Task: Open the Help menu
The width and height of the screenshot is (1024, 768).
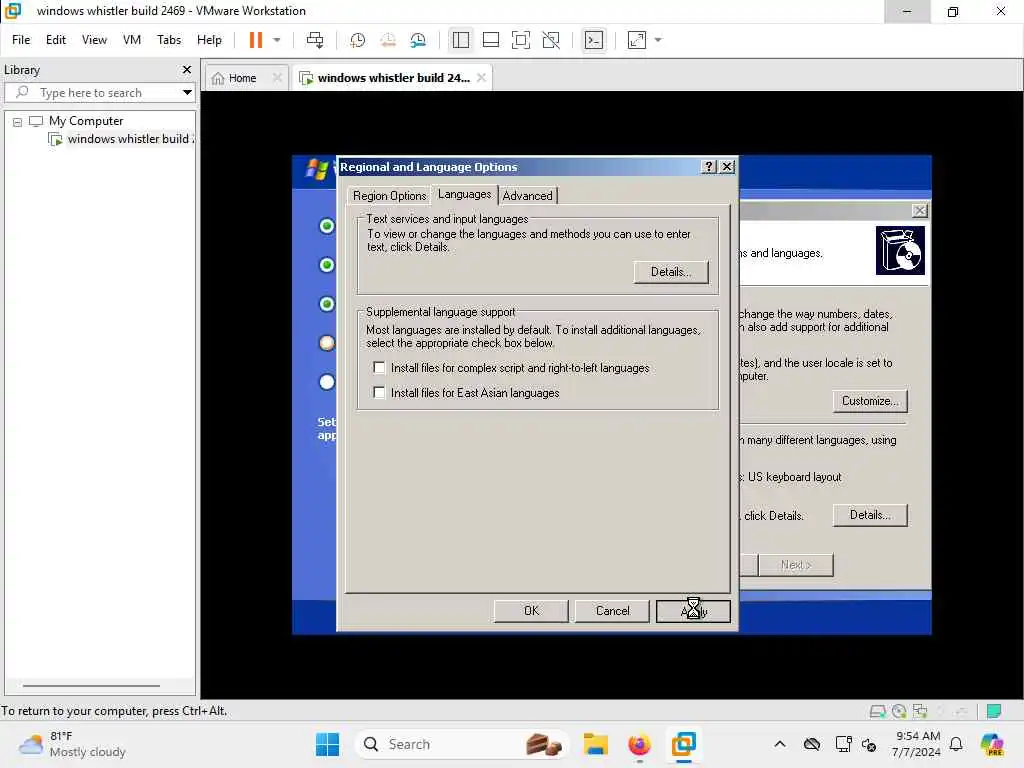Action: coord(209,40)
